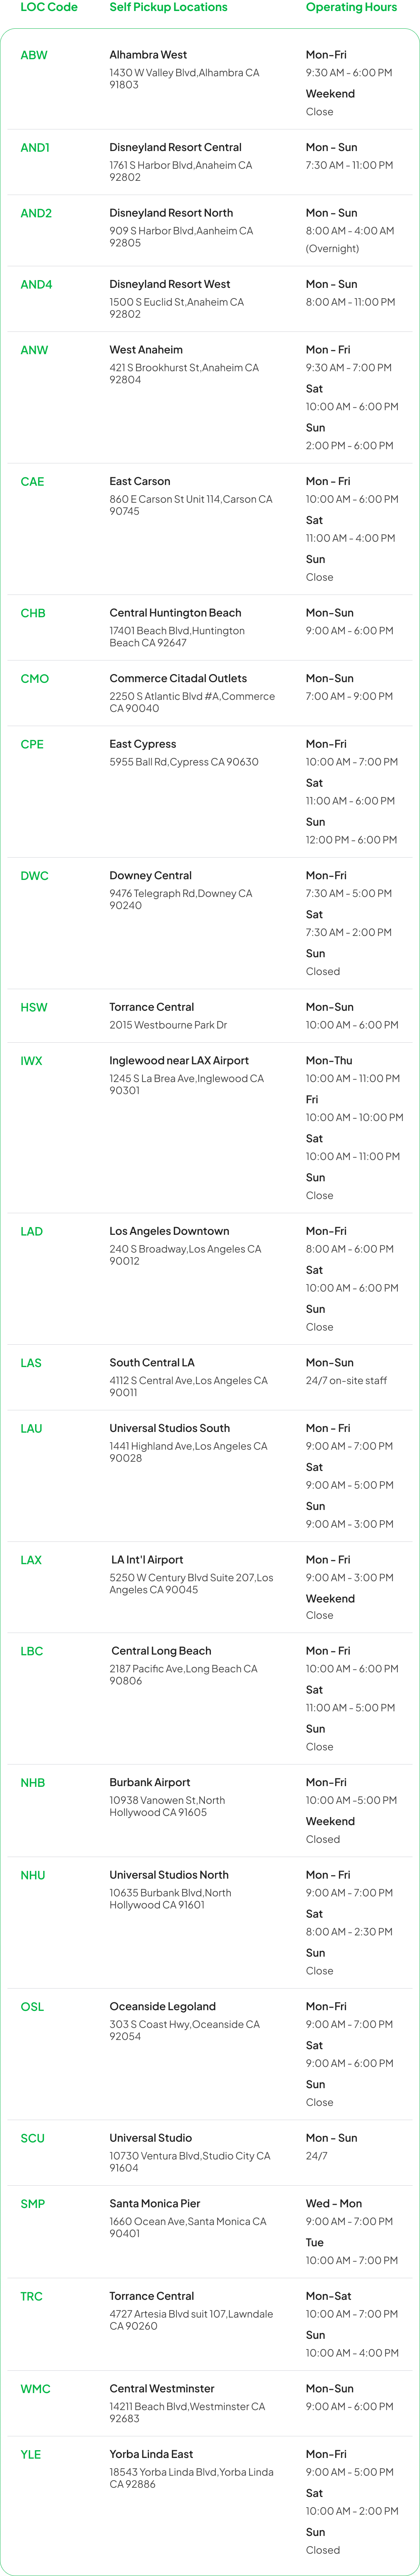420x2576 pixels.
Task: Open the Disneyland Resort North location
Action: tap(171, 213)
